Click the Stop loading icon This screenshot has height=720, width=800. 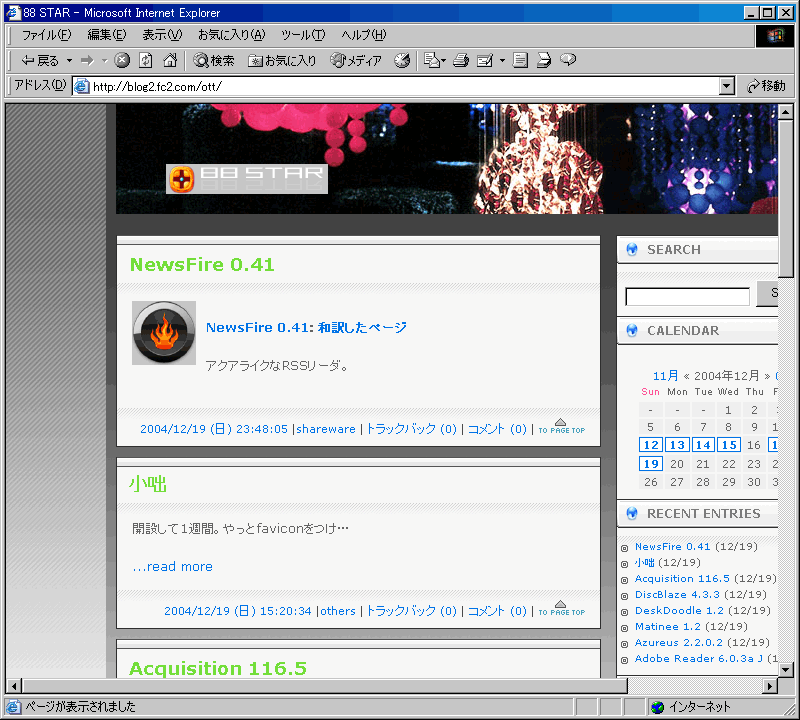coord(122,61)
